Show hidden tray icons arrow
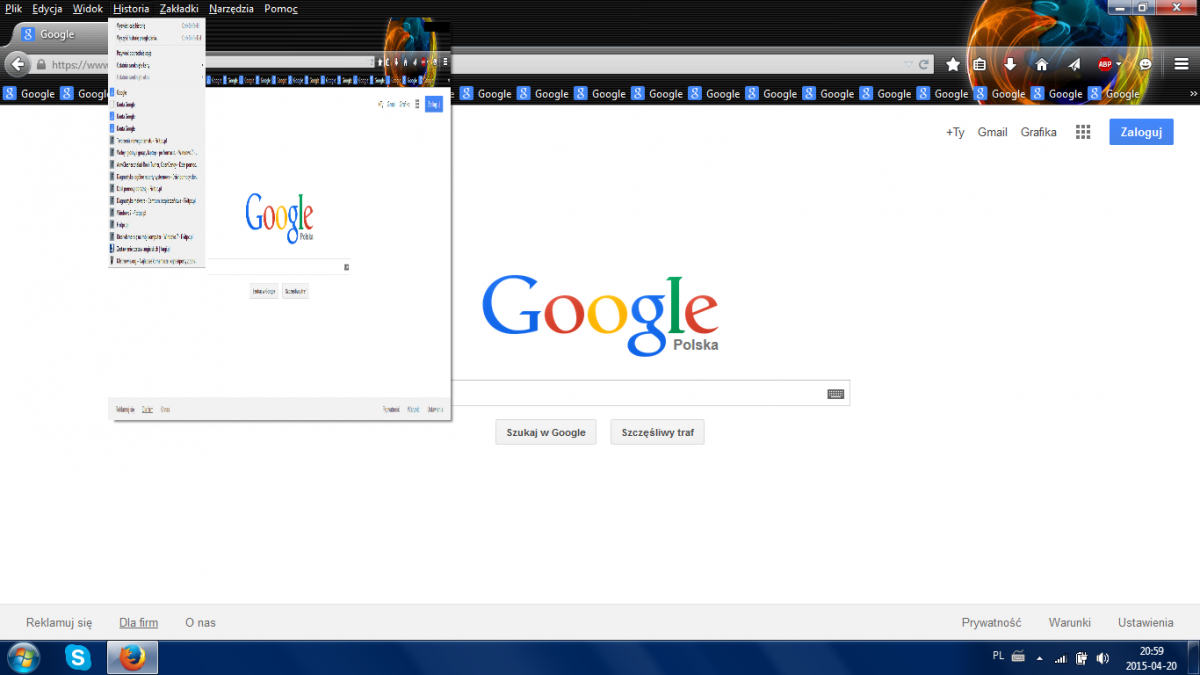 [1040, 658]
